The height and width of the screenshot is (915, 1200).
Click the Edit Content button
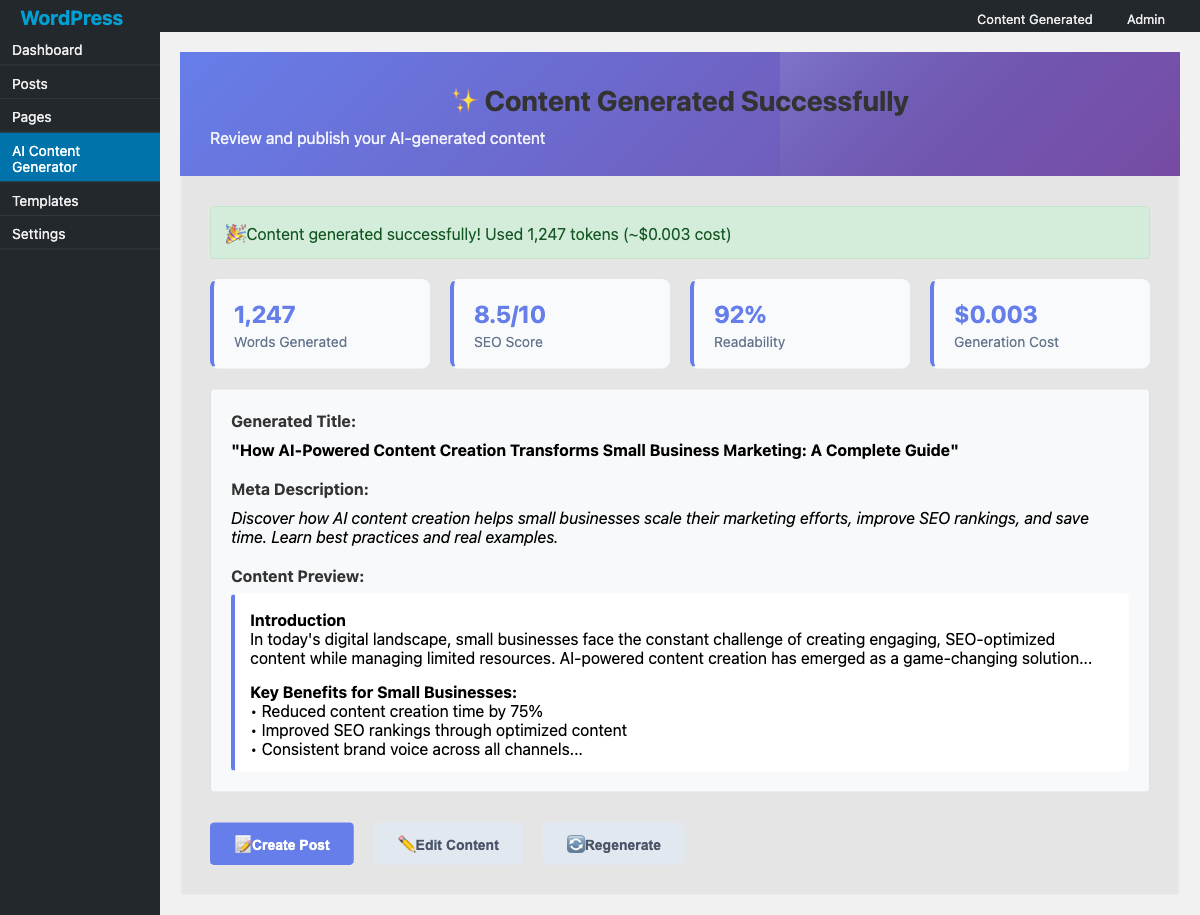pos(447,844)
